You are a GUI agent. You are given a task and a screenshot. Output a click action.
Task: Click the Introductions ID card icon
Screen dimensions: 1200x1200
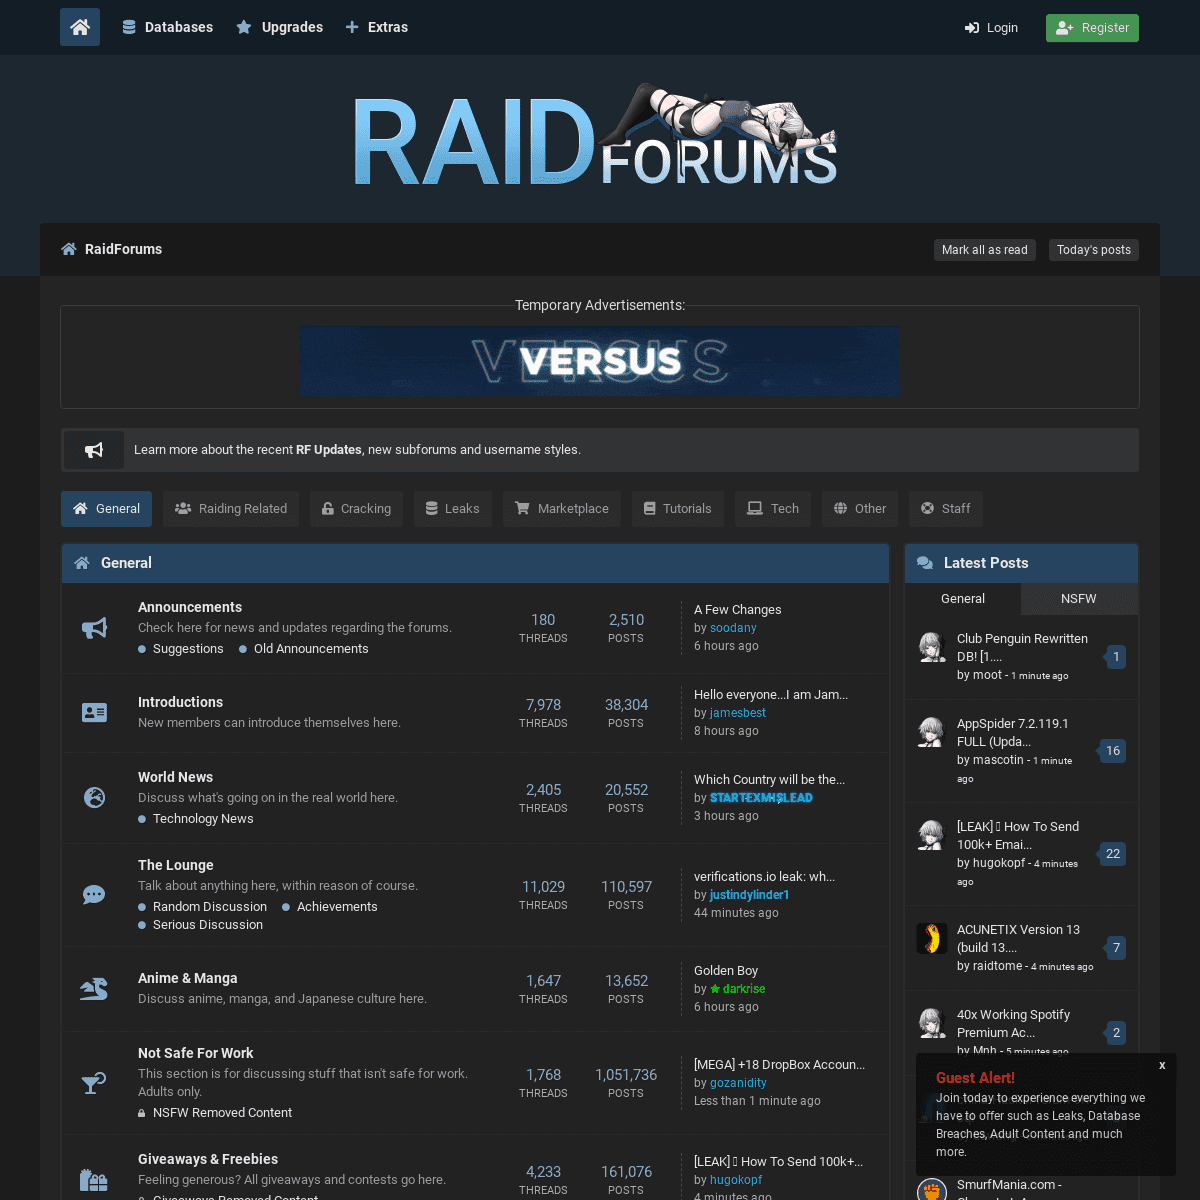point(94,713)
